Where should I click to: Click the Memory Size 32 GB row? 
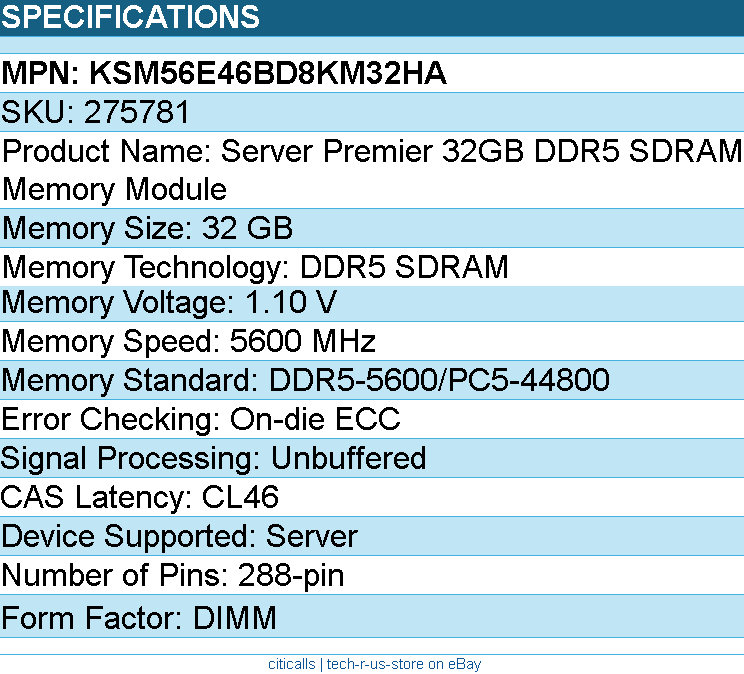click(147, 228)
